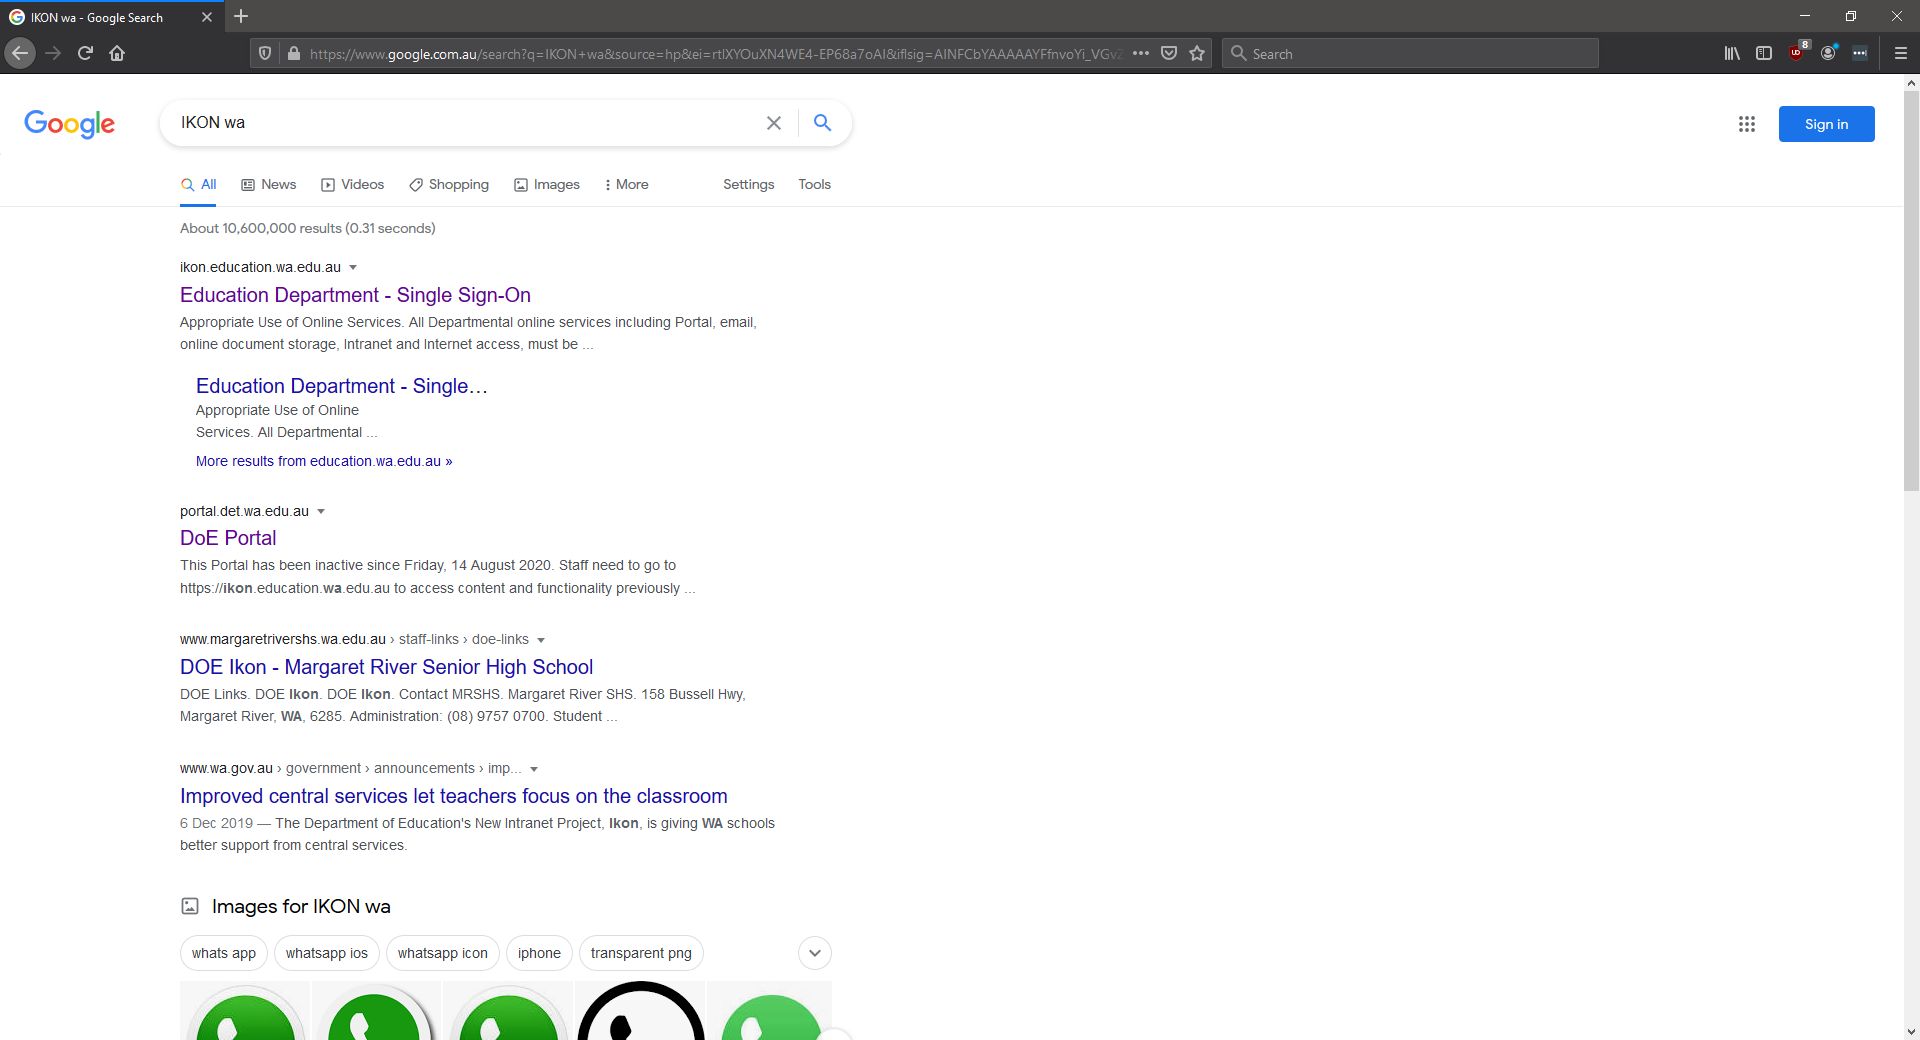Select the All results tab
The height and width of the screenshot is (1040, 1920).
pos(198,184)
